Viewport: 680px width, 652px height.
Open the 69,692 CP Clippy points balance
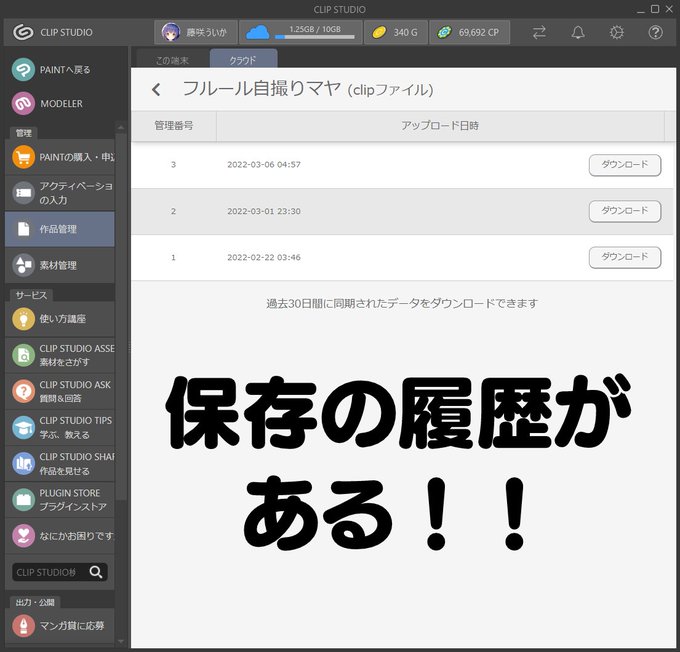pos(469,32)
